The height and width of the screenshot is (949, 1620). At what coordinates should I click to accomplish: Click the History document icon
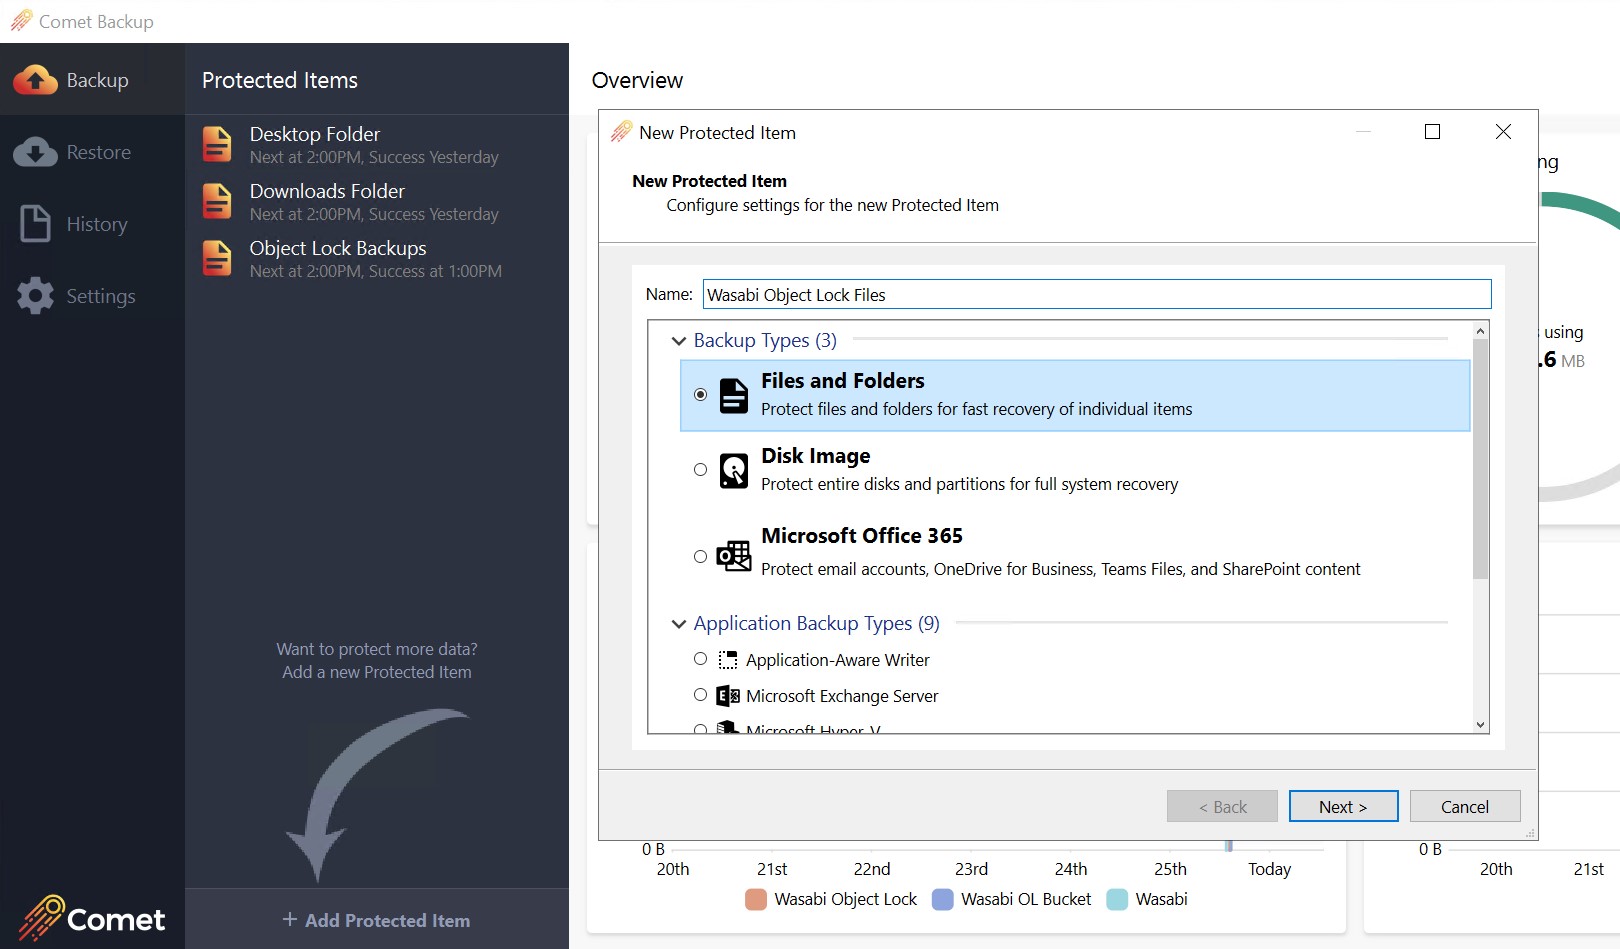(35, 223)
